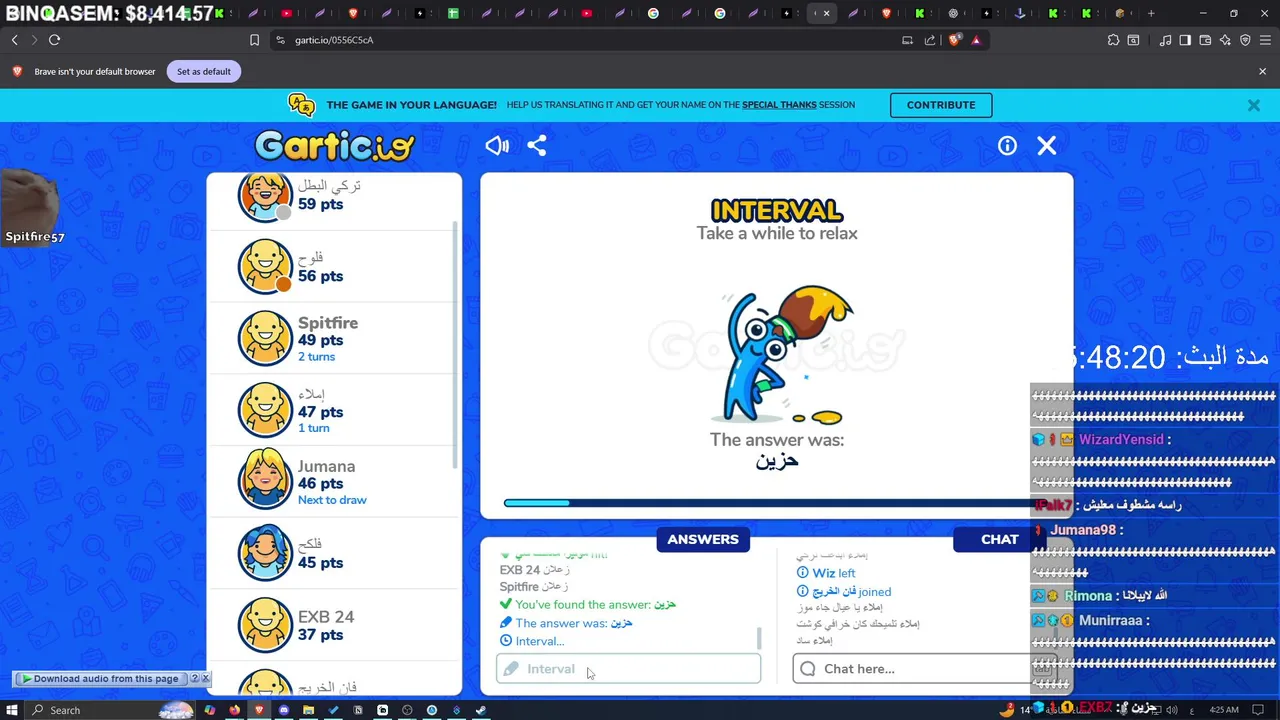Screen dimensions: 1280x720
Task: Click Set as default button
Action: coord(204,72)
